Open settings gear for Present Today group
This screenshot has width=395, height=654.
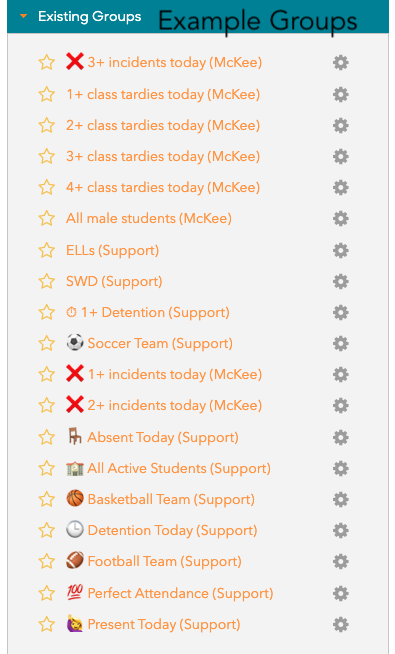coord(341,624)
